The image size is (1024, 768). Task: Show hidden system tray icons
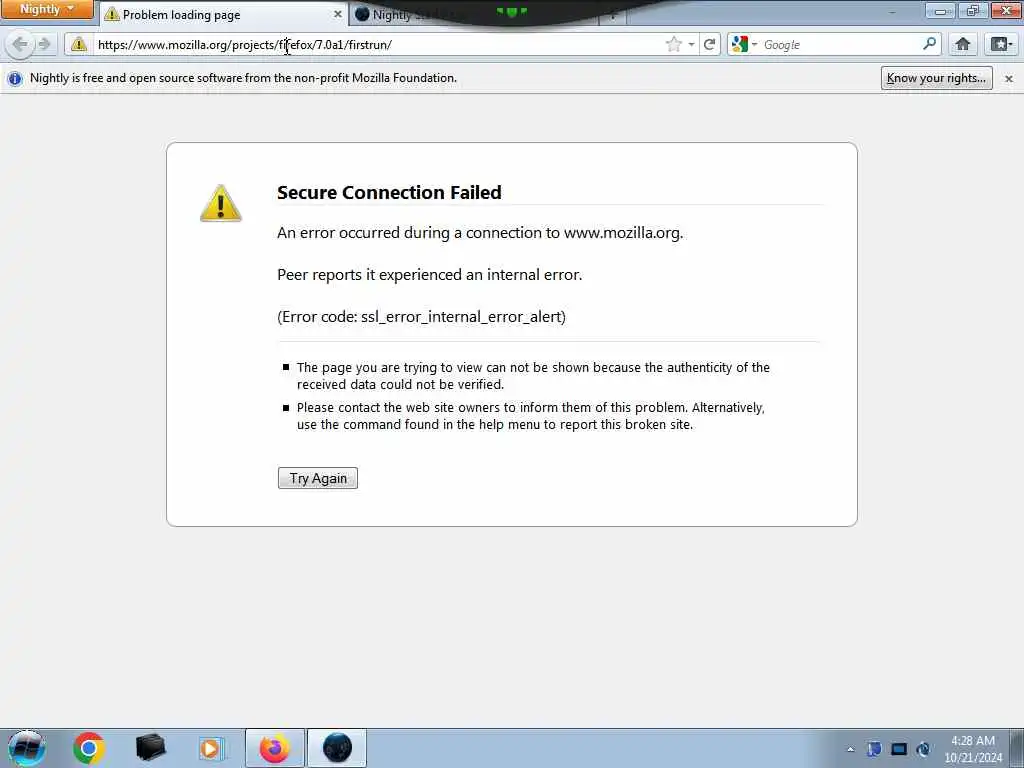[850, 750]
